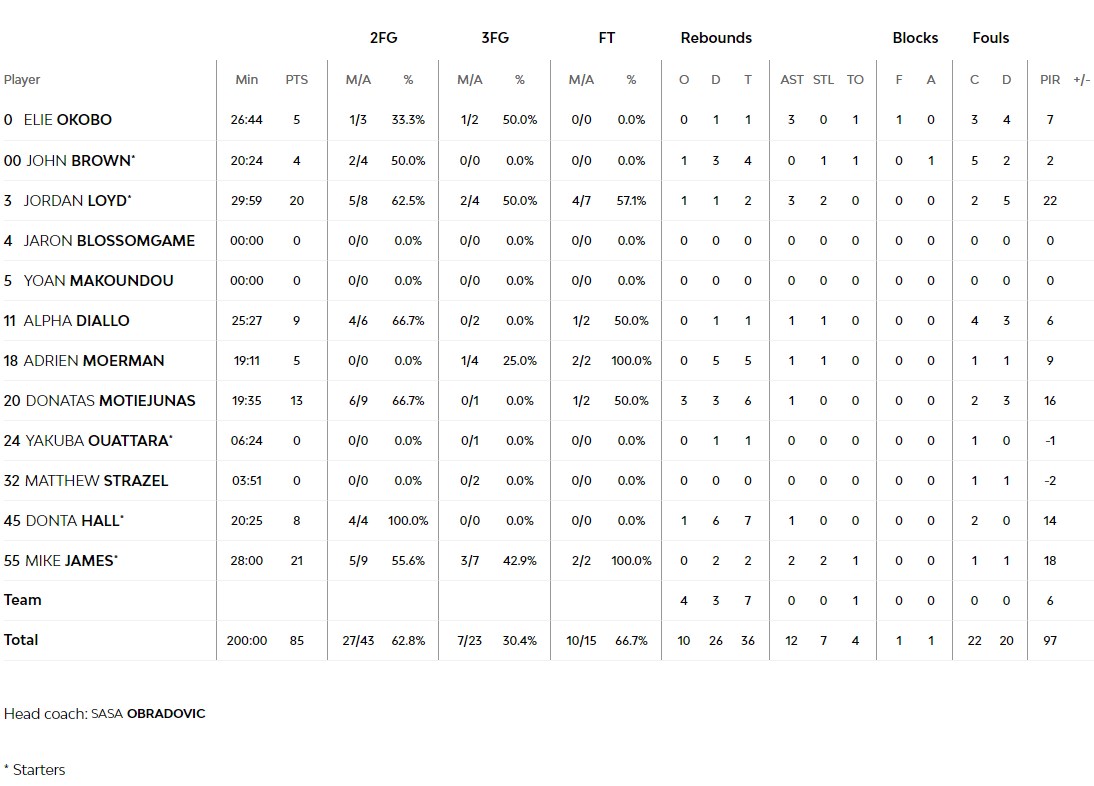Click the AST column header
Screen dimensions: 1094x786
pos(791,80)
